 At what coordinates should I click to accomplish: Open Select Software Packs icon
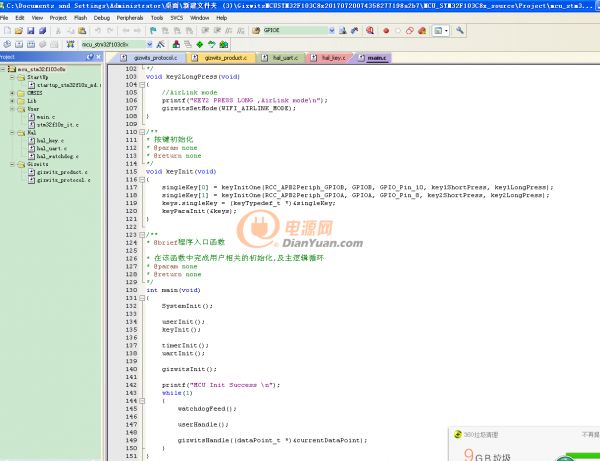pos(212,44)
